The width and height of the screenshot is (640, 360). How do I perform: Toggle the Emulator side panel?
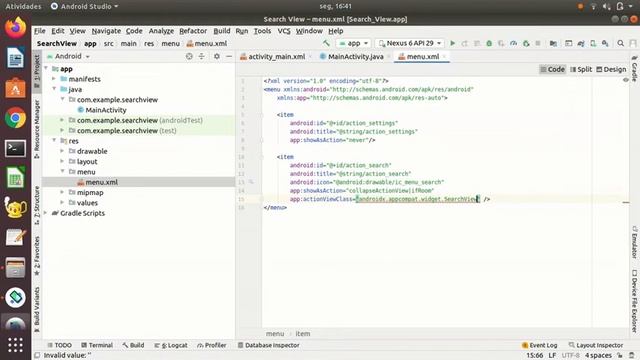[635, 242]
